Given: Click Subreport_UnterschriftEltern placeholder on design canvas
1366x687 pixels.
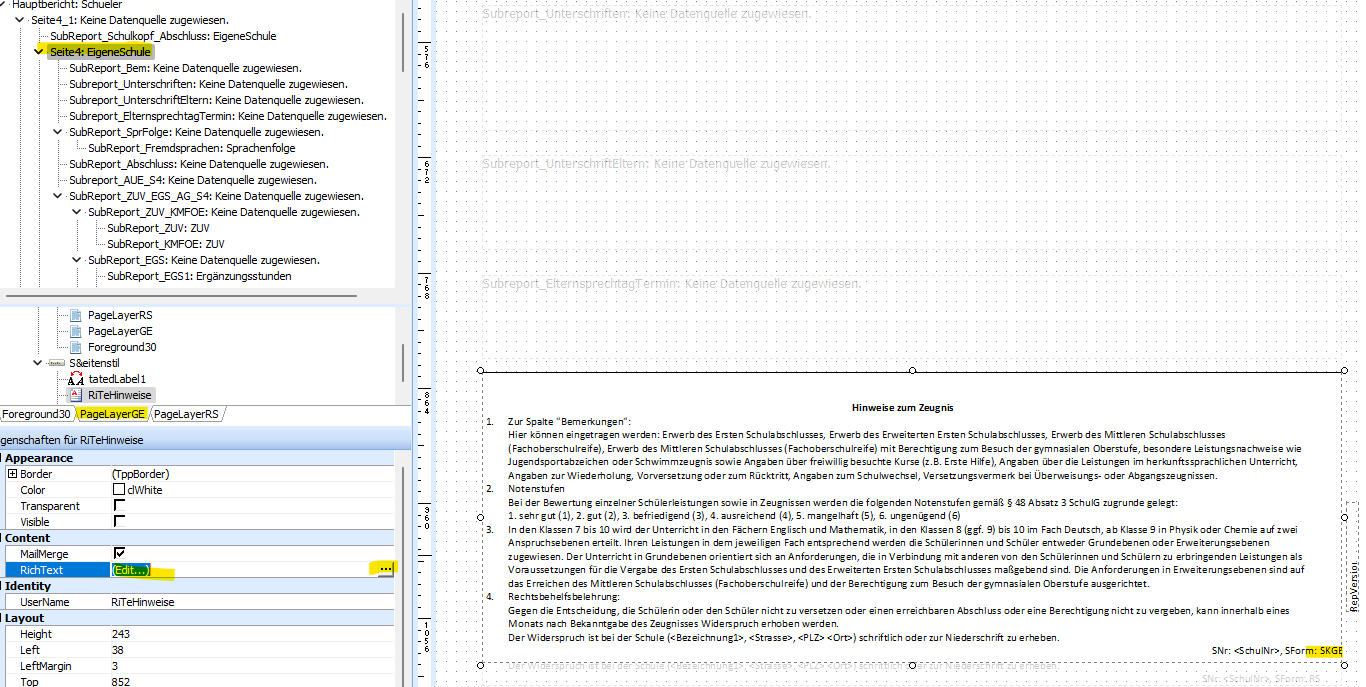Looking at the screenshot, I should (x=656, y=163).
